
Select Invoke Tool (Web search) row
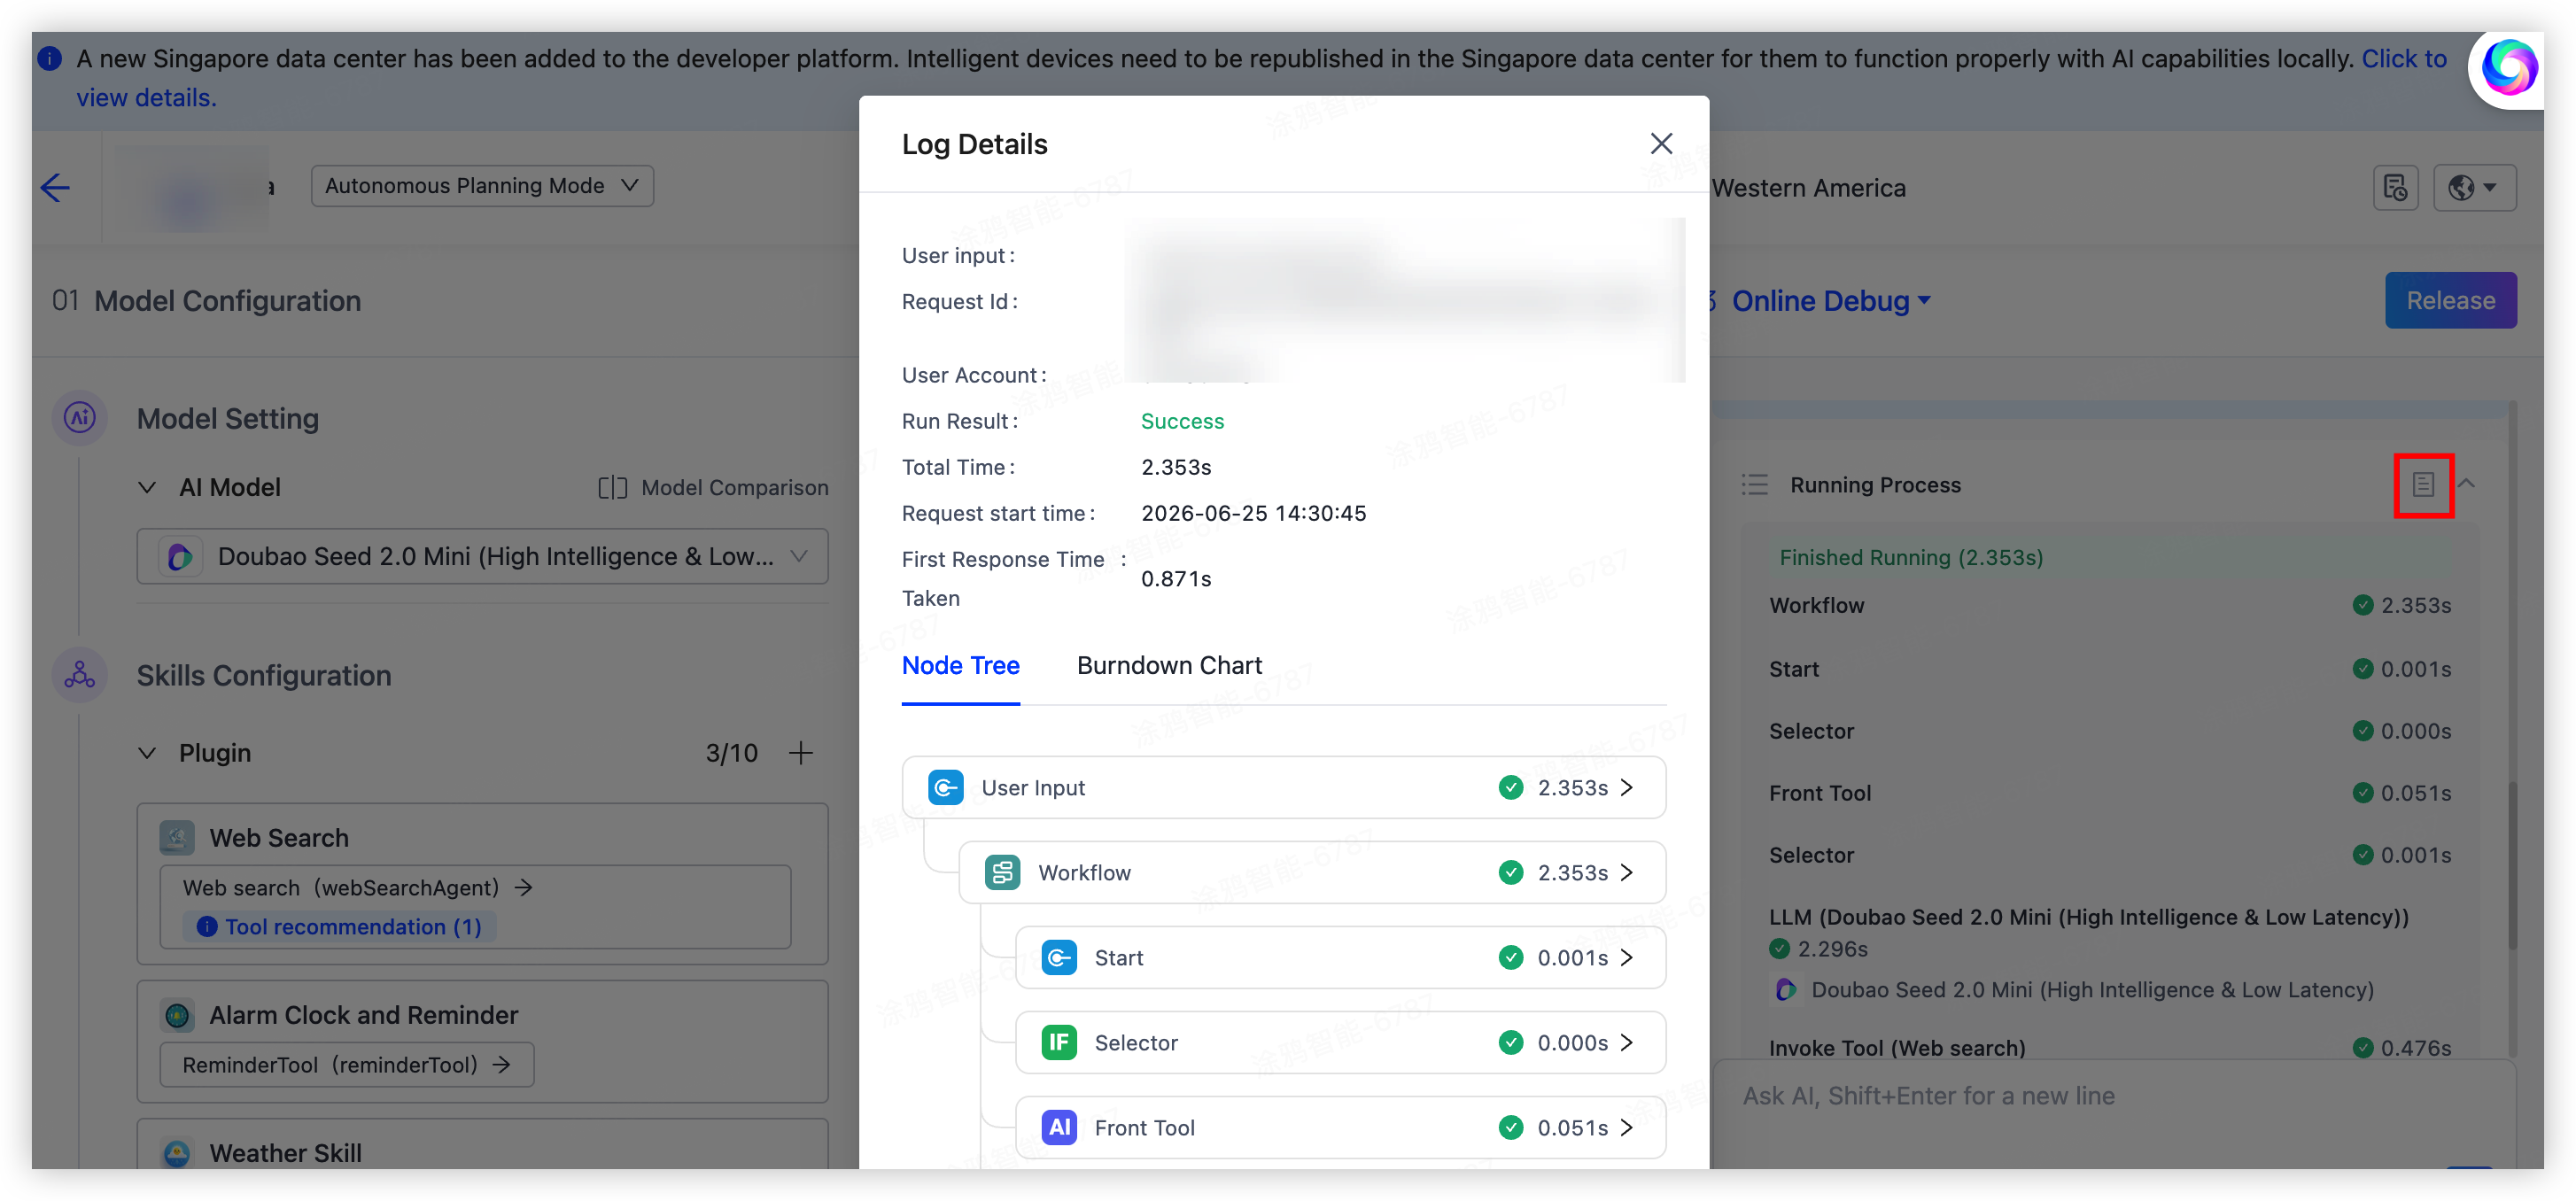coord(2110,1047)
